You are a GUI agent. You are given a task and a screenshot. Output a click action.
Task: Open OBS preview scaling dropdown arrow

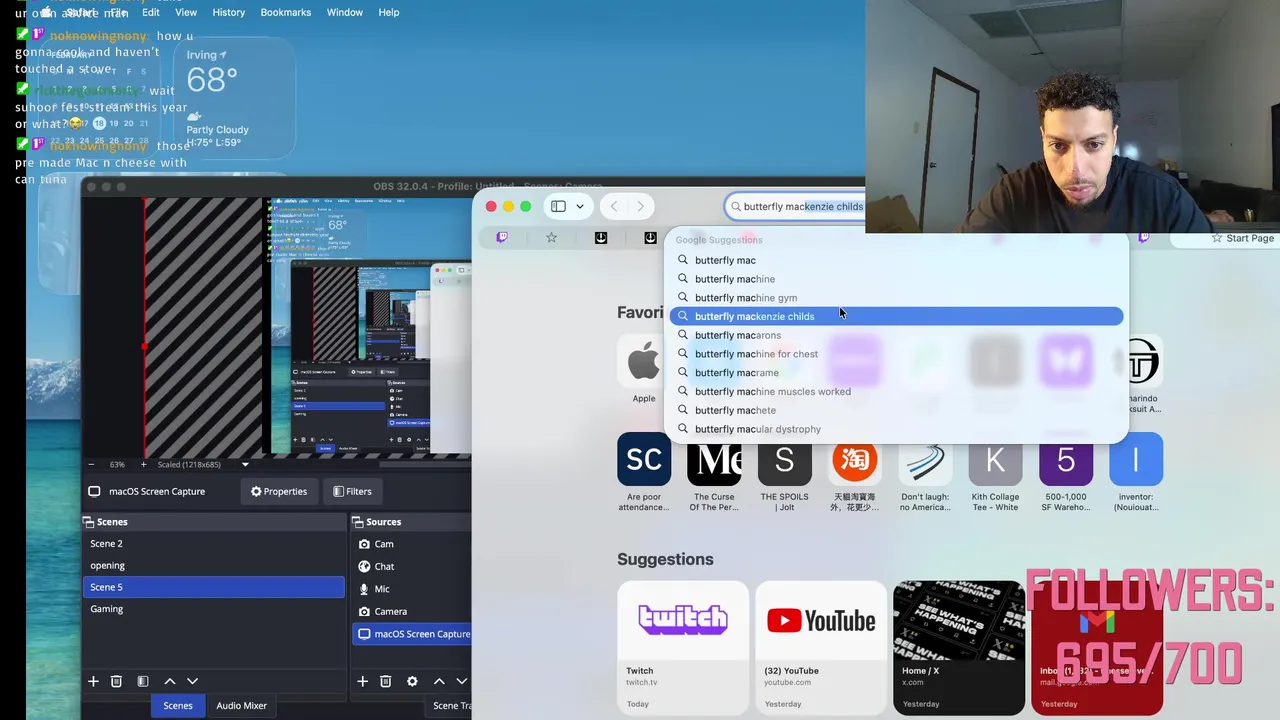pos(245,464)
